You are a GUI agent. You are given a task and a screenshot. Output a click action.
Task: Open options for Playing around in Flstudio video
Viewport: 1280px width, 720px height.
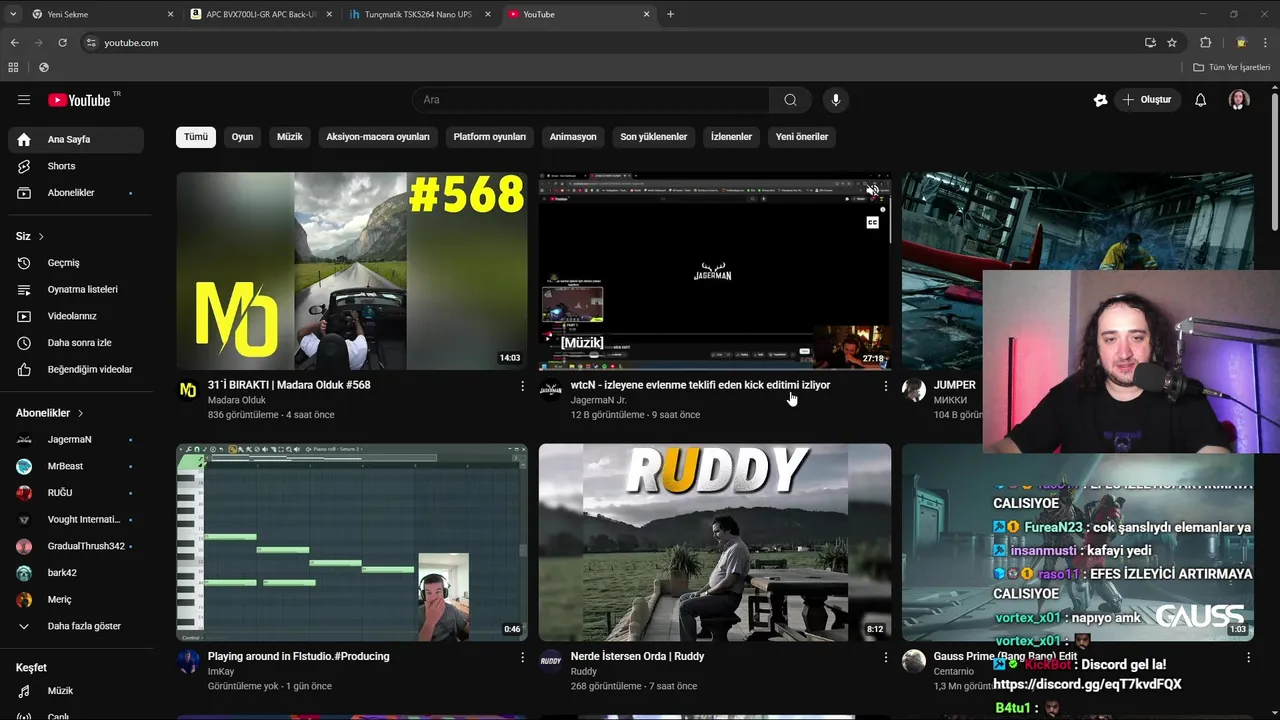522,657
